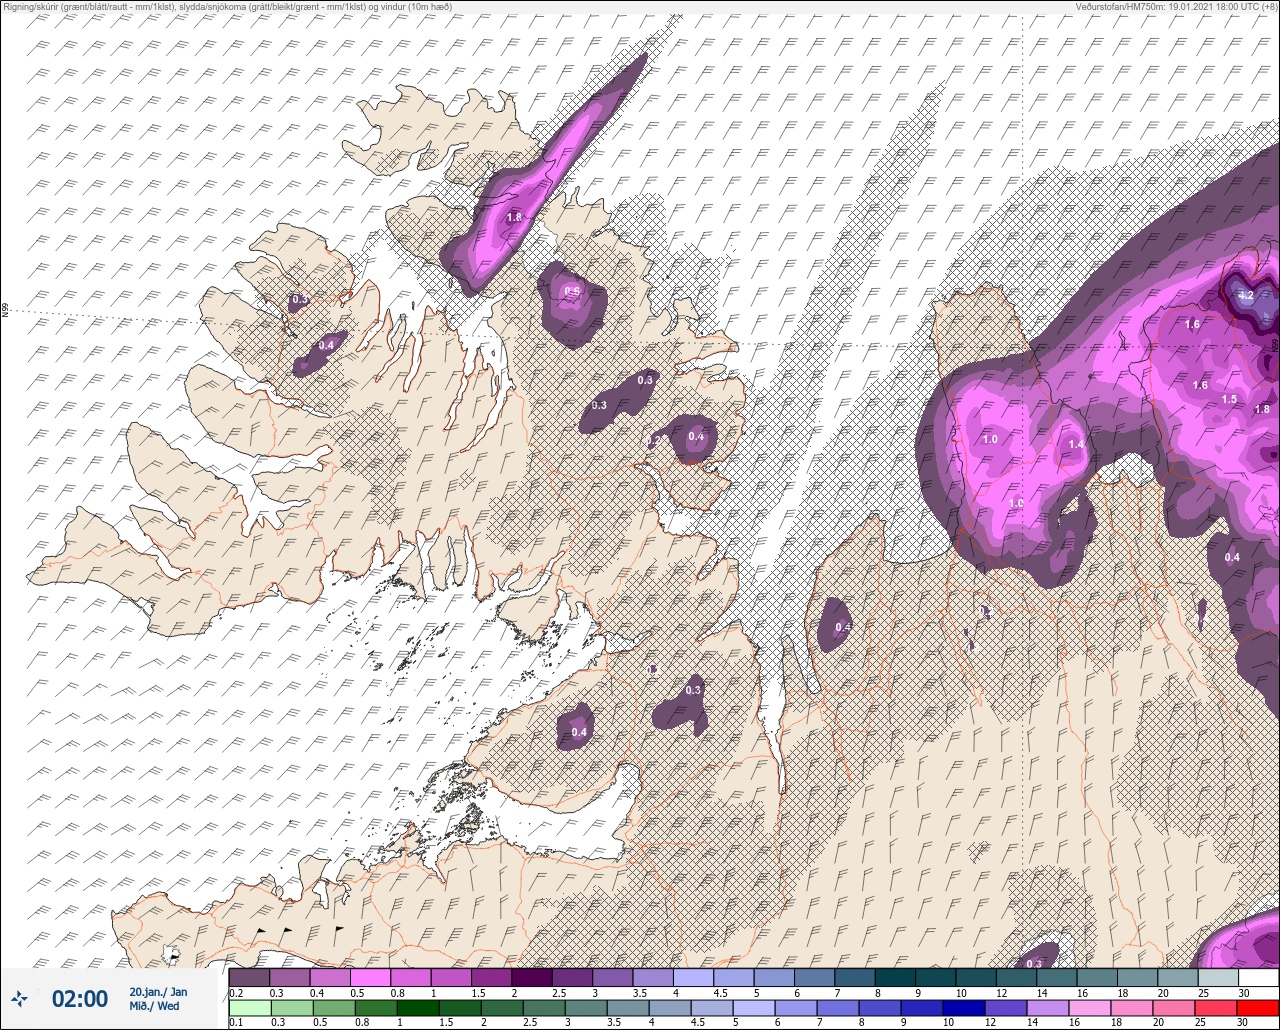Click the 1.5 precipitation value on the map

tap(1229, 399)
